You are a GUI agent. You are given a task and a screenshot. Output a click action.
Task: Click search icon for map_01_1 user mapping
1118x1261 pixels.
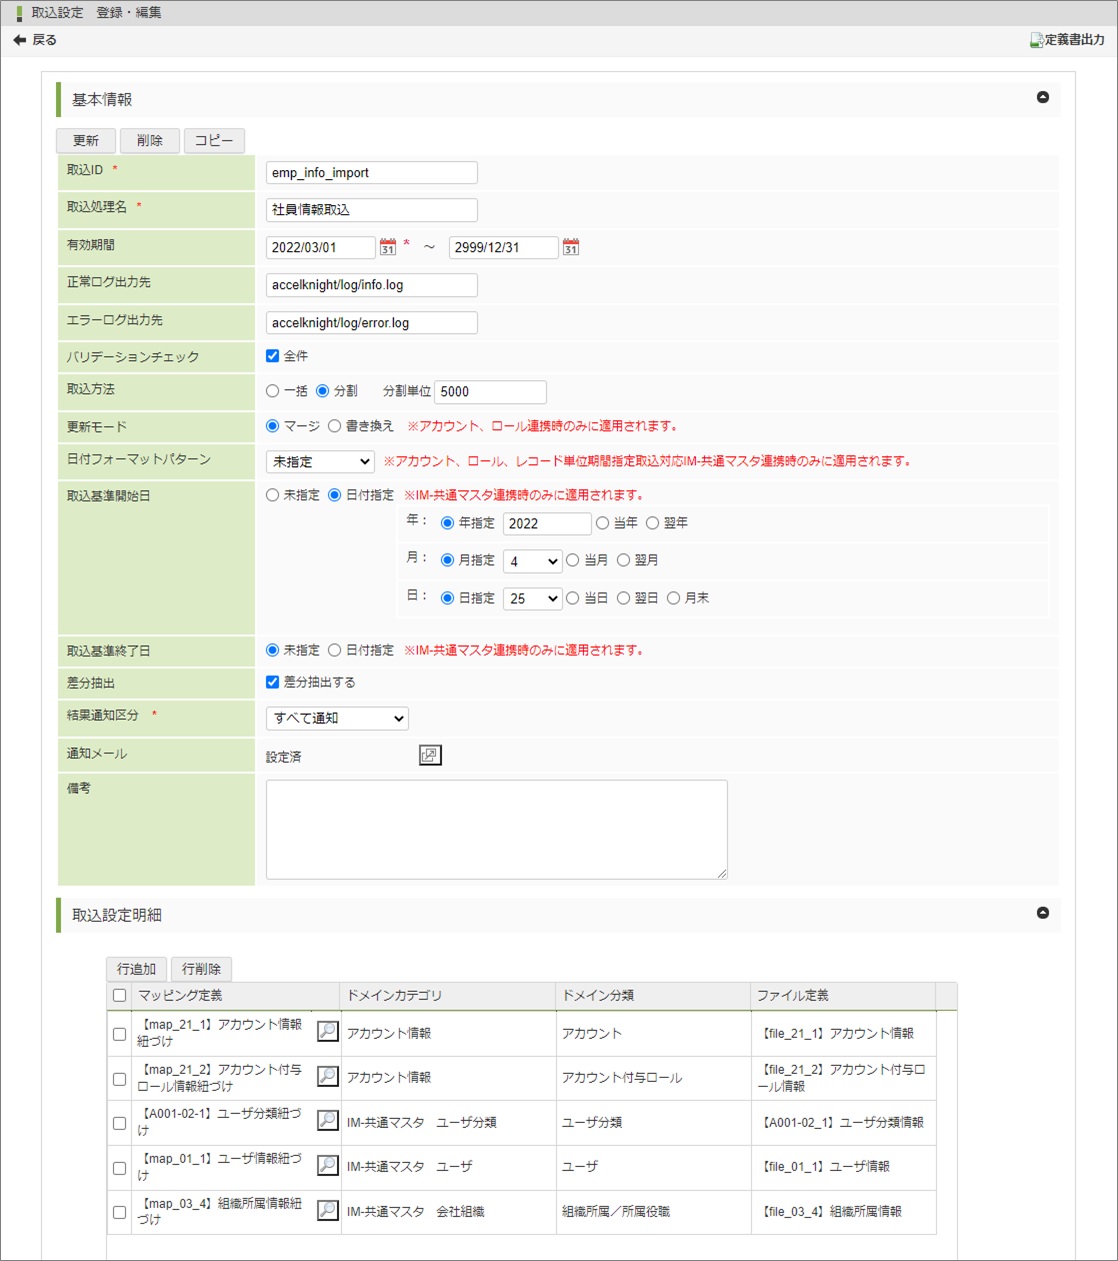pos(327,1166)
